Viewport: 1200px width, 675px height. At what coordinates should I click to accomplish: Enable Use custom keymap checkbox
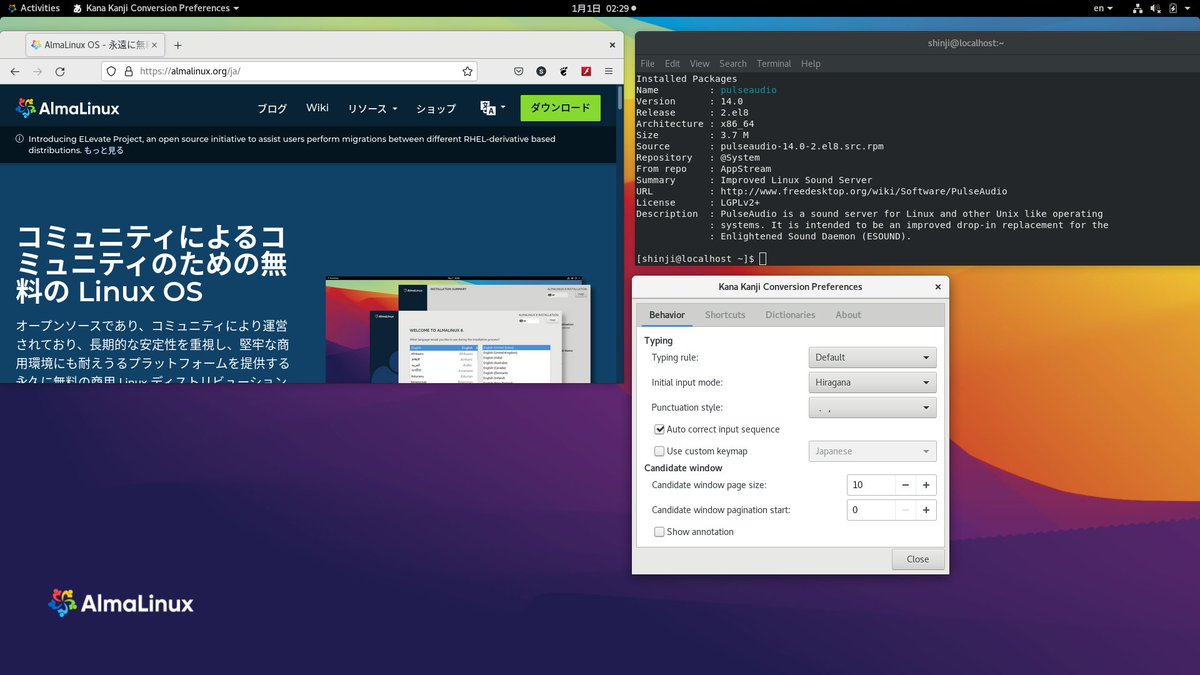click(x=660, y=451)
